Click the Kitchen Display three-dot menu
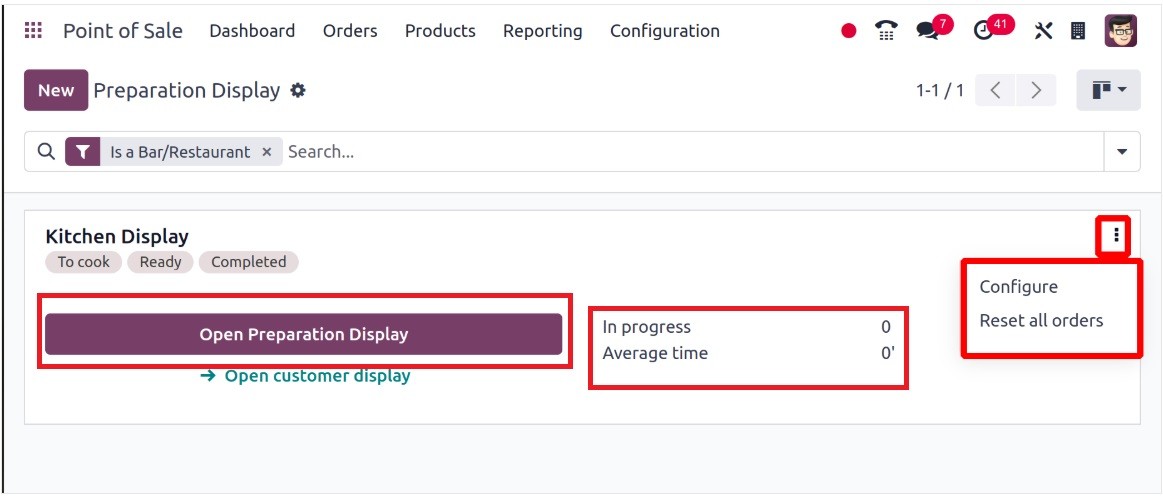1163x498 pixels. 1116,236
